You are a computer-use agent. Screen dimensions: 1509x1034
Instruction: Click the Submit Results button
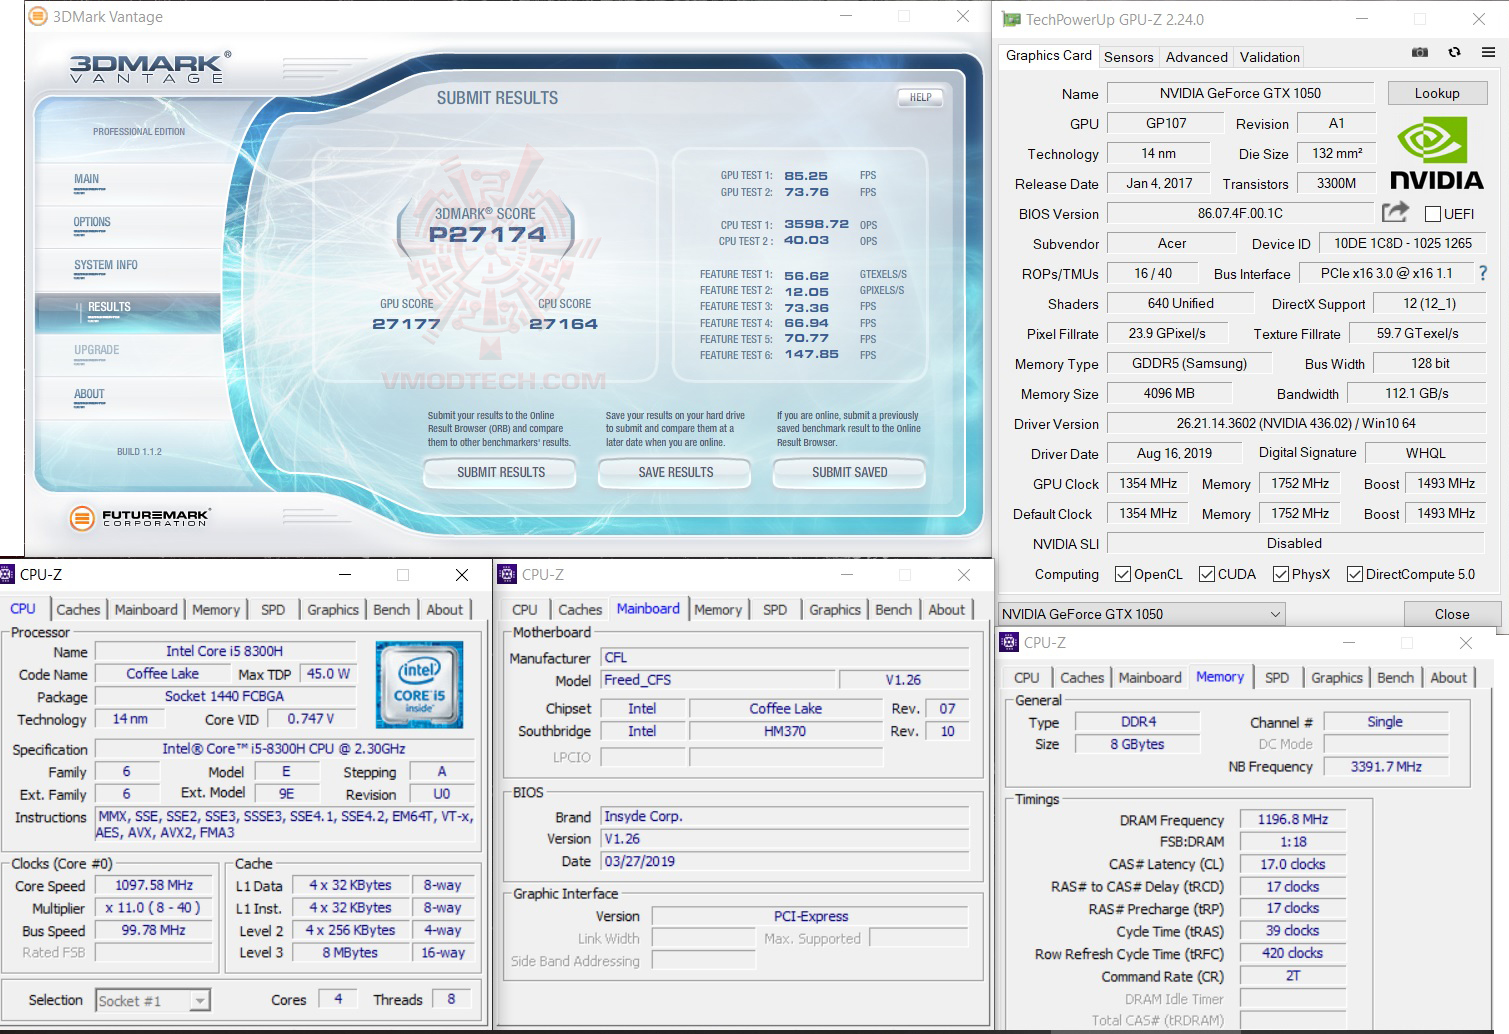point(501,472)
